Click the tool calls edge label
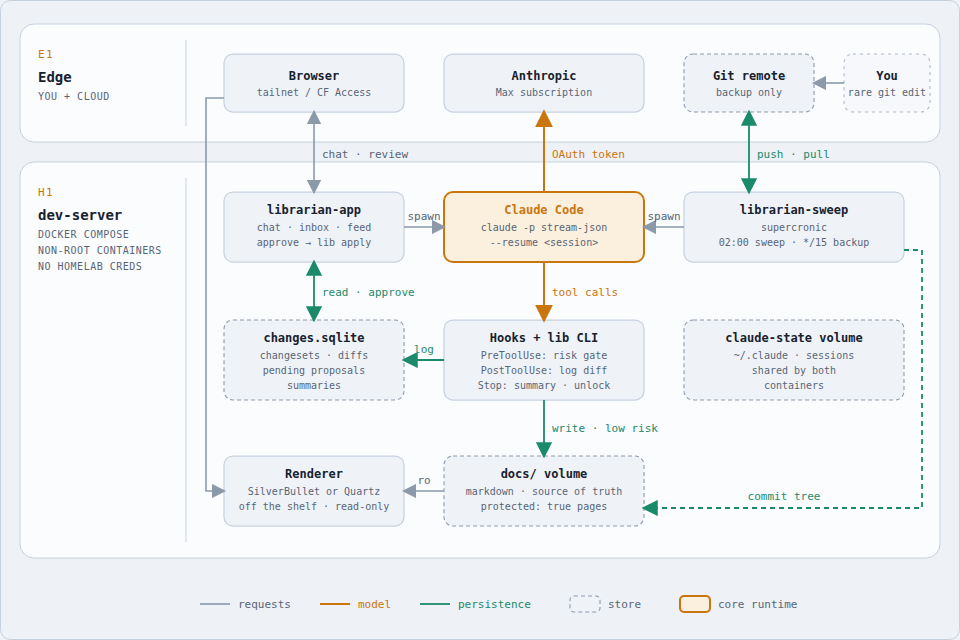This screenshot has height=640, width=960. (585, 292)
